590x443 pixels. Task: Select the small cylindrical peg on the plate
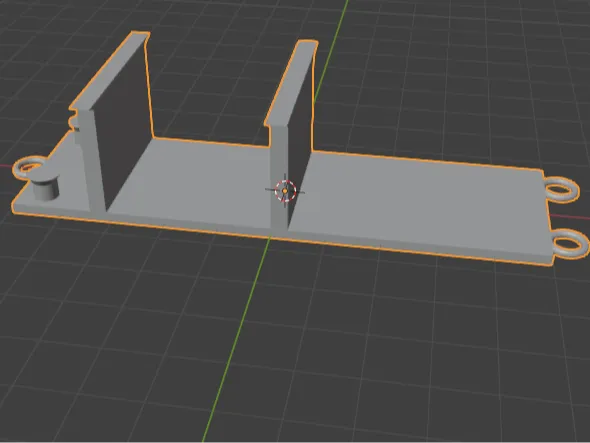46,187
